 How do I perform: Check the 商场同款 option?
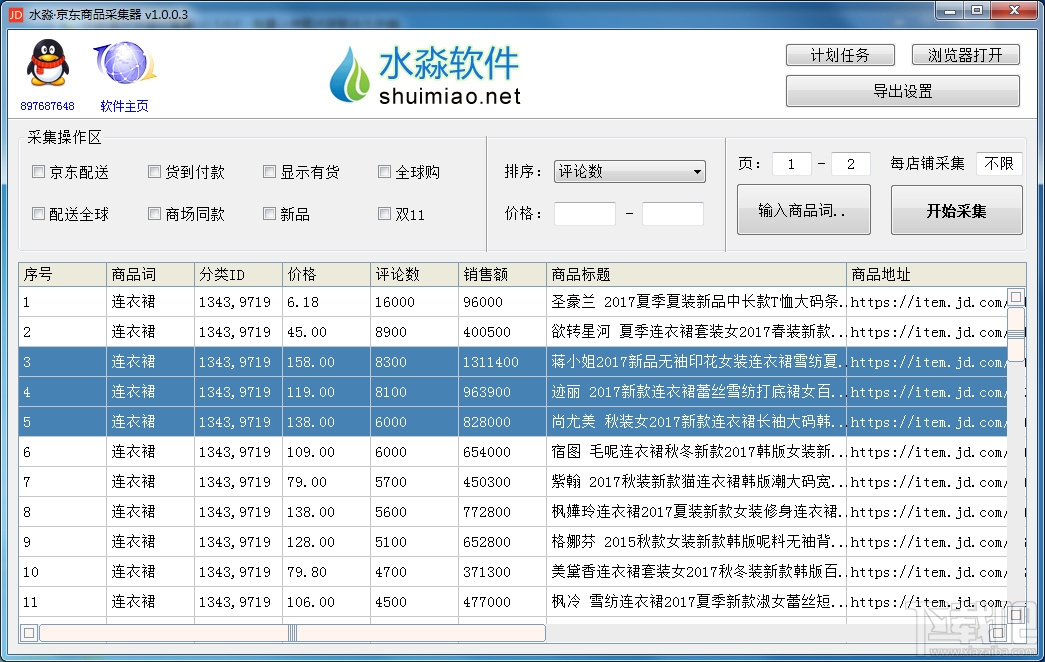click(154, 214)
